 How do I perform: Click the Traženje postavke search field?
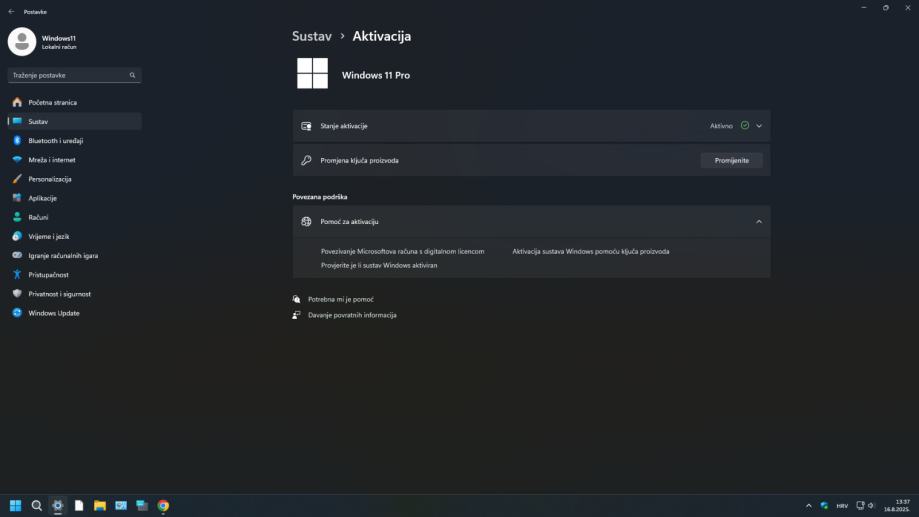74,75
